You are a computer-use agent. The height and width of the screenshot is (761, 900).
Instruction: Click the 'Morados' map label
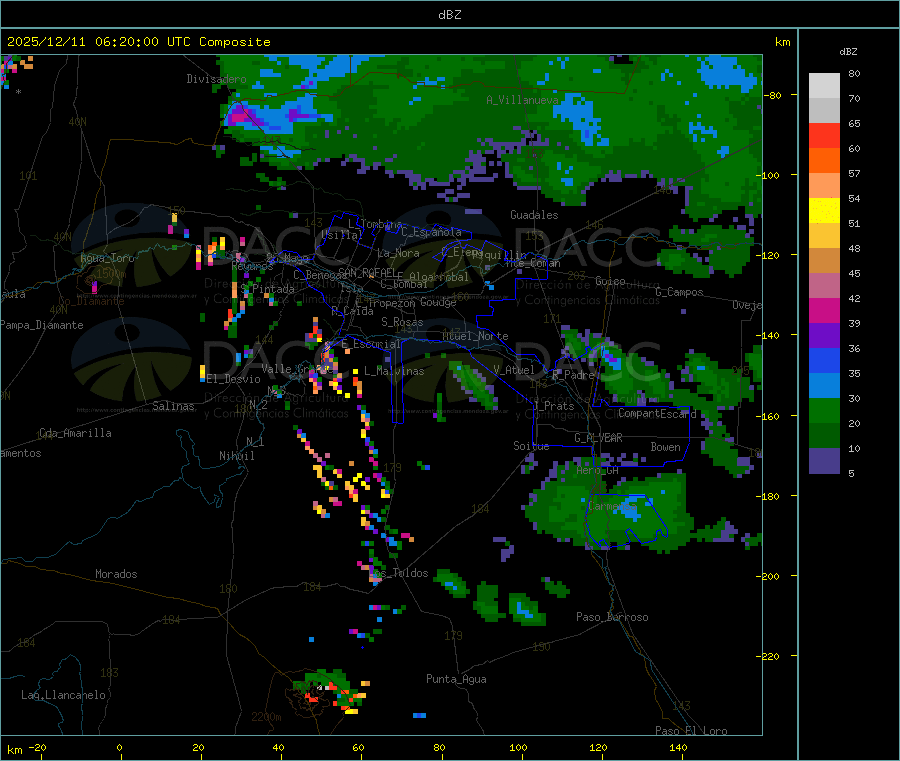116,574
